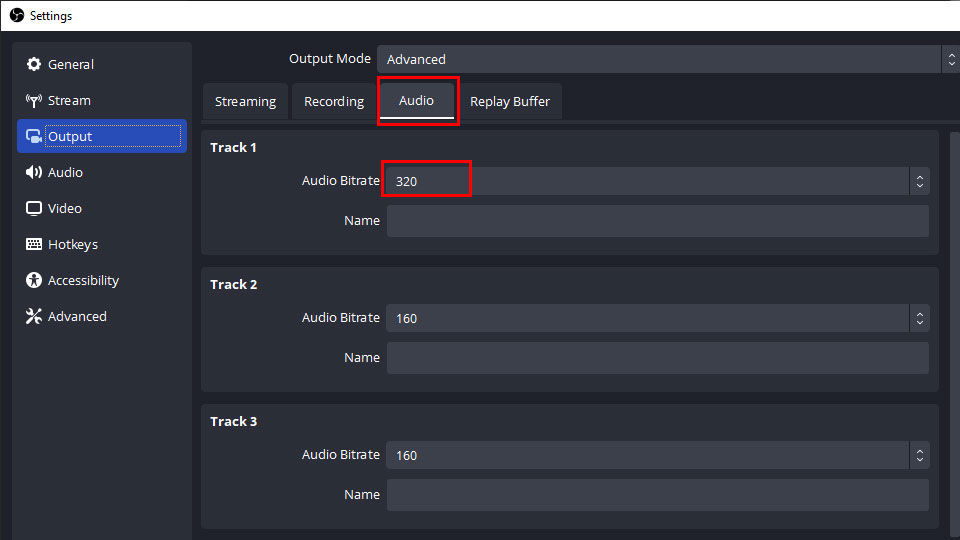
Task: Click the OBS logo in title bar
Action: point(17,15)
